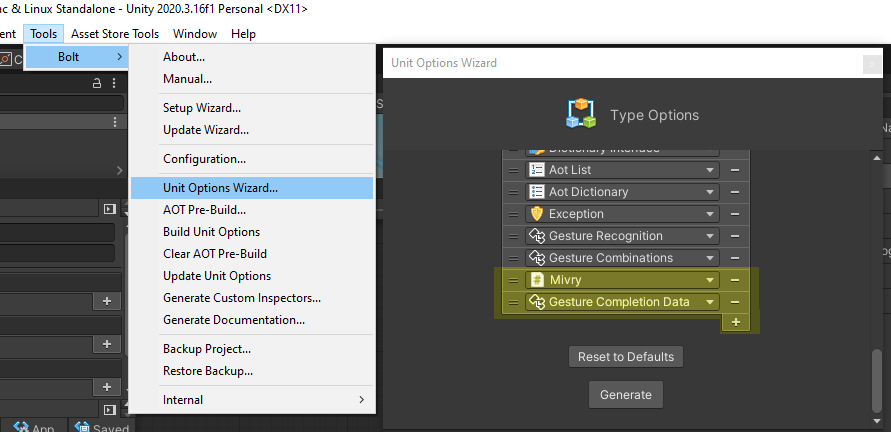Remove Gesture Completion Data type entry
This screenshot has width=891, height=432.
tap(735, 302)
